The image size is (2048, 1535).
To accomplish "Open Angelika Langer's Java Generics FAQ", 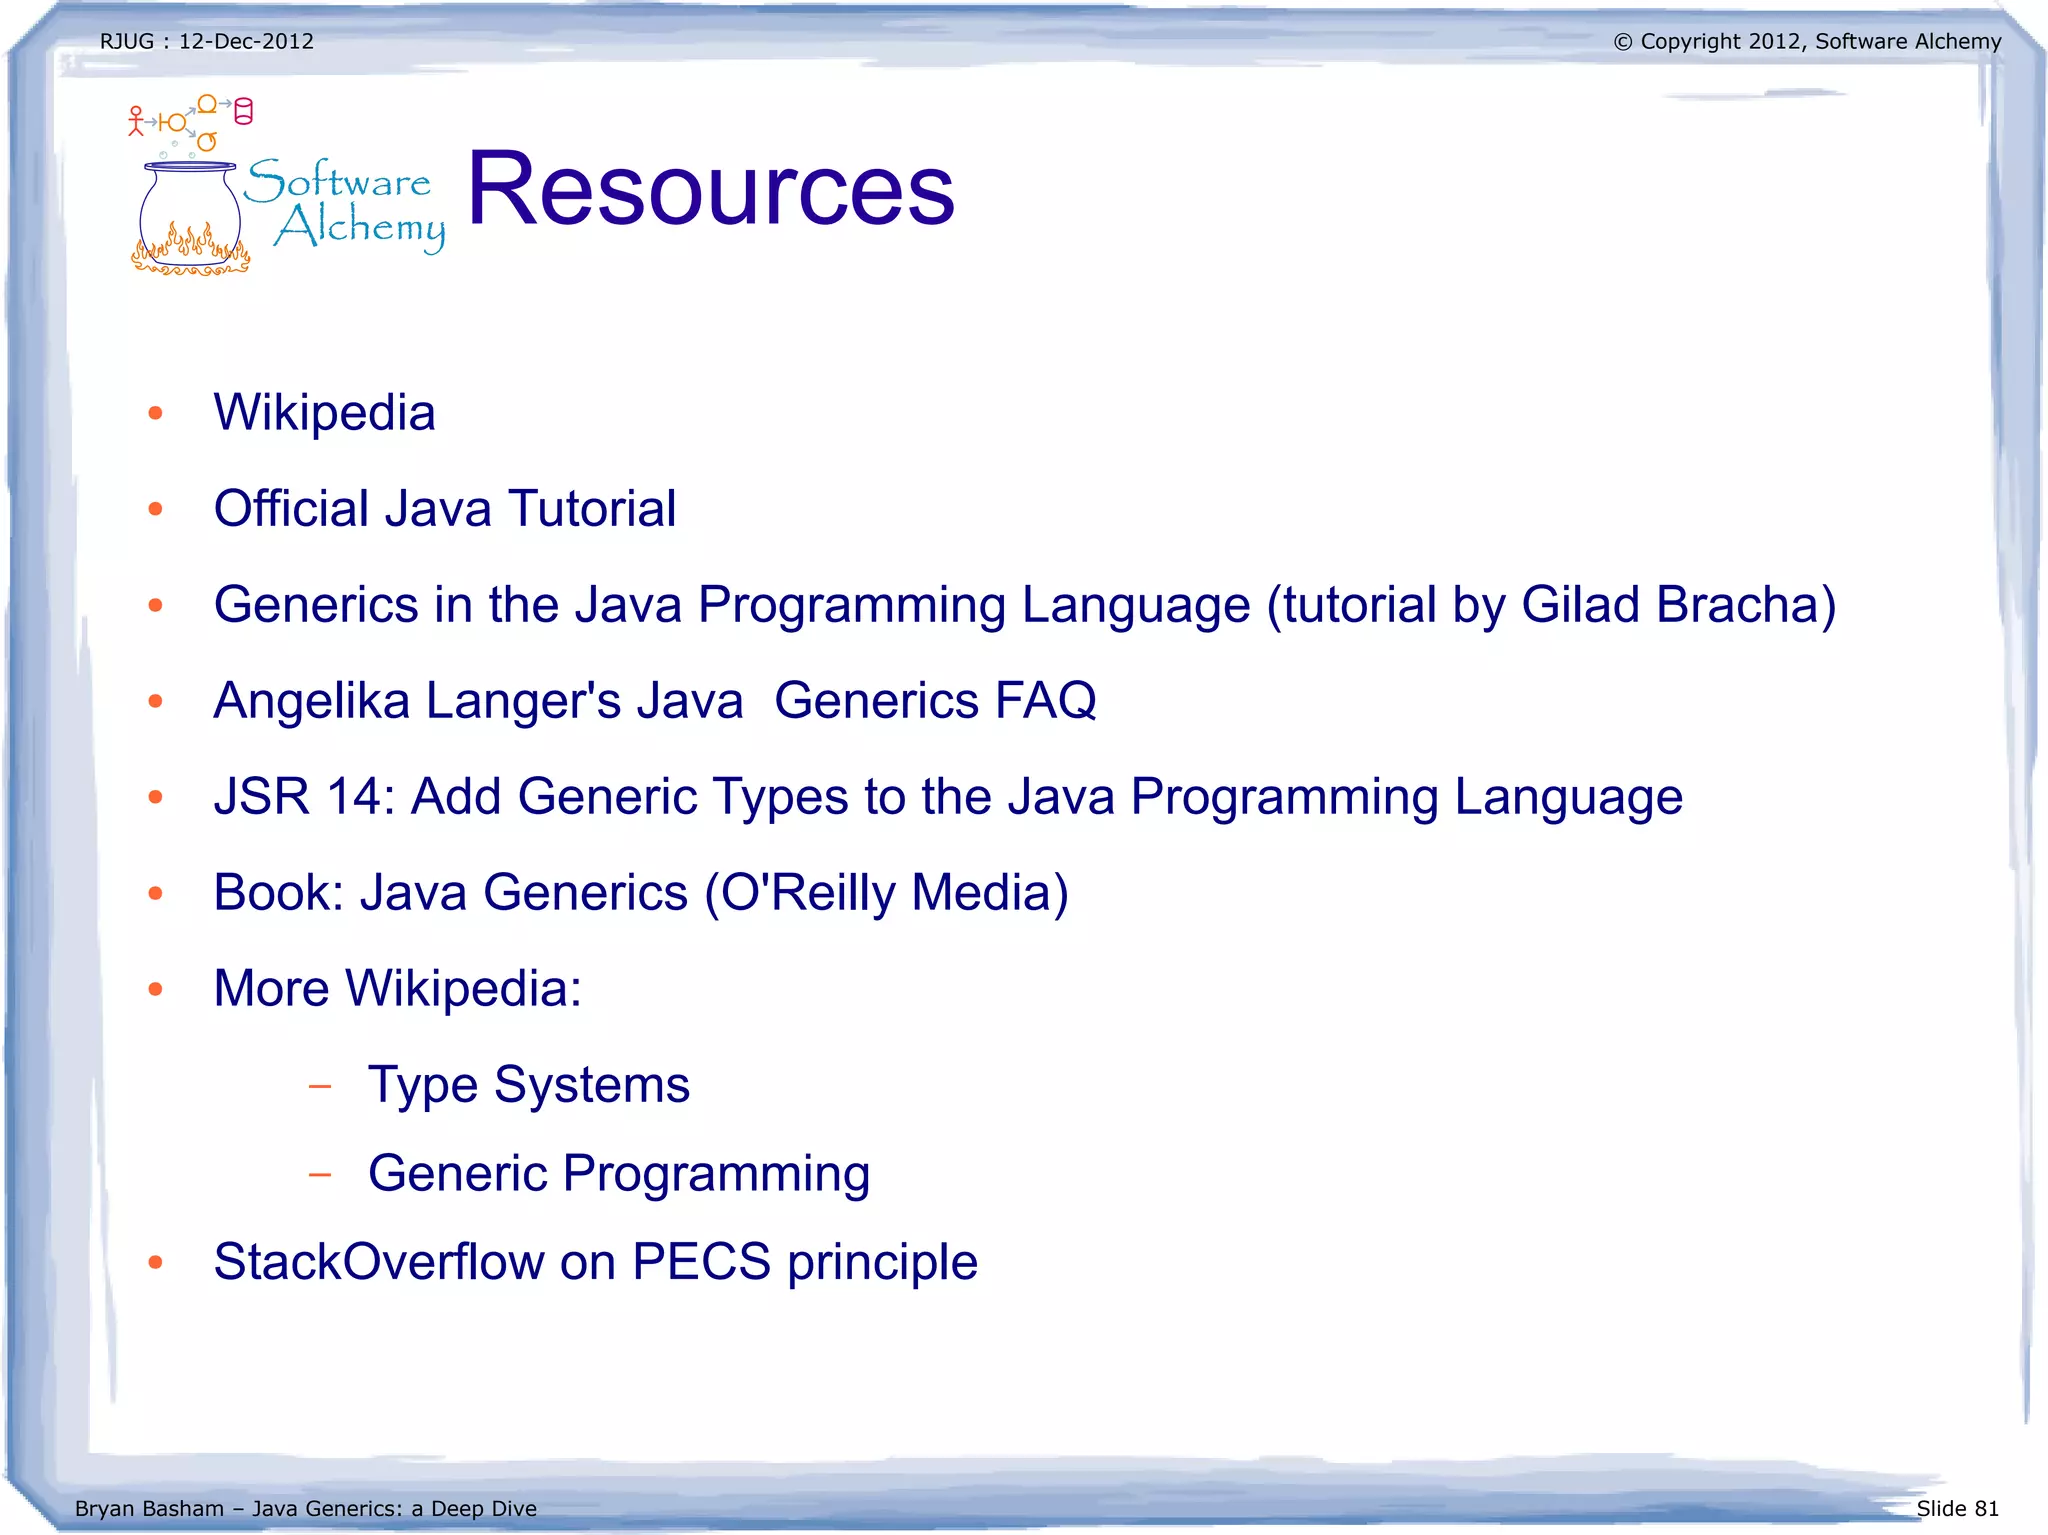I will [x=654, y=701].
